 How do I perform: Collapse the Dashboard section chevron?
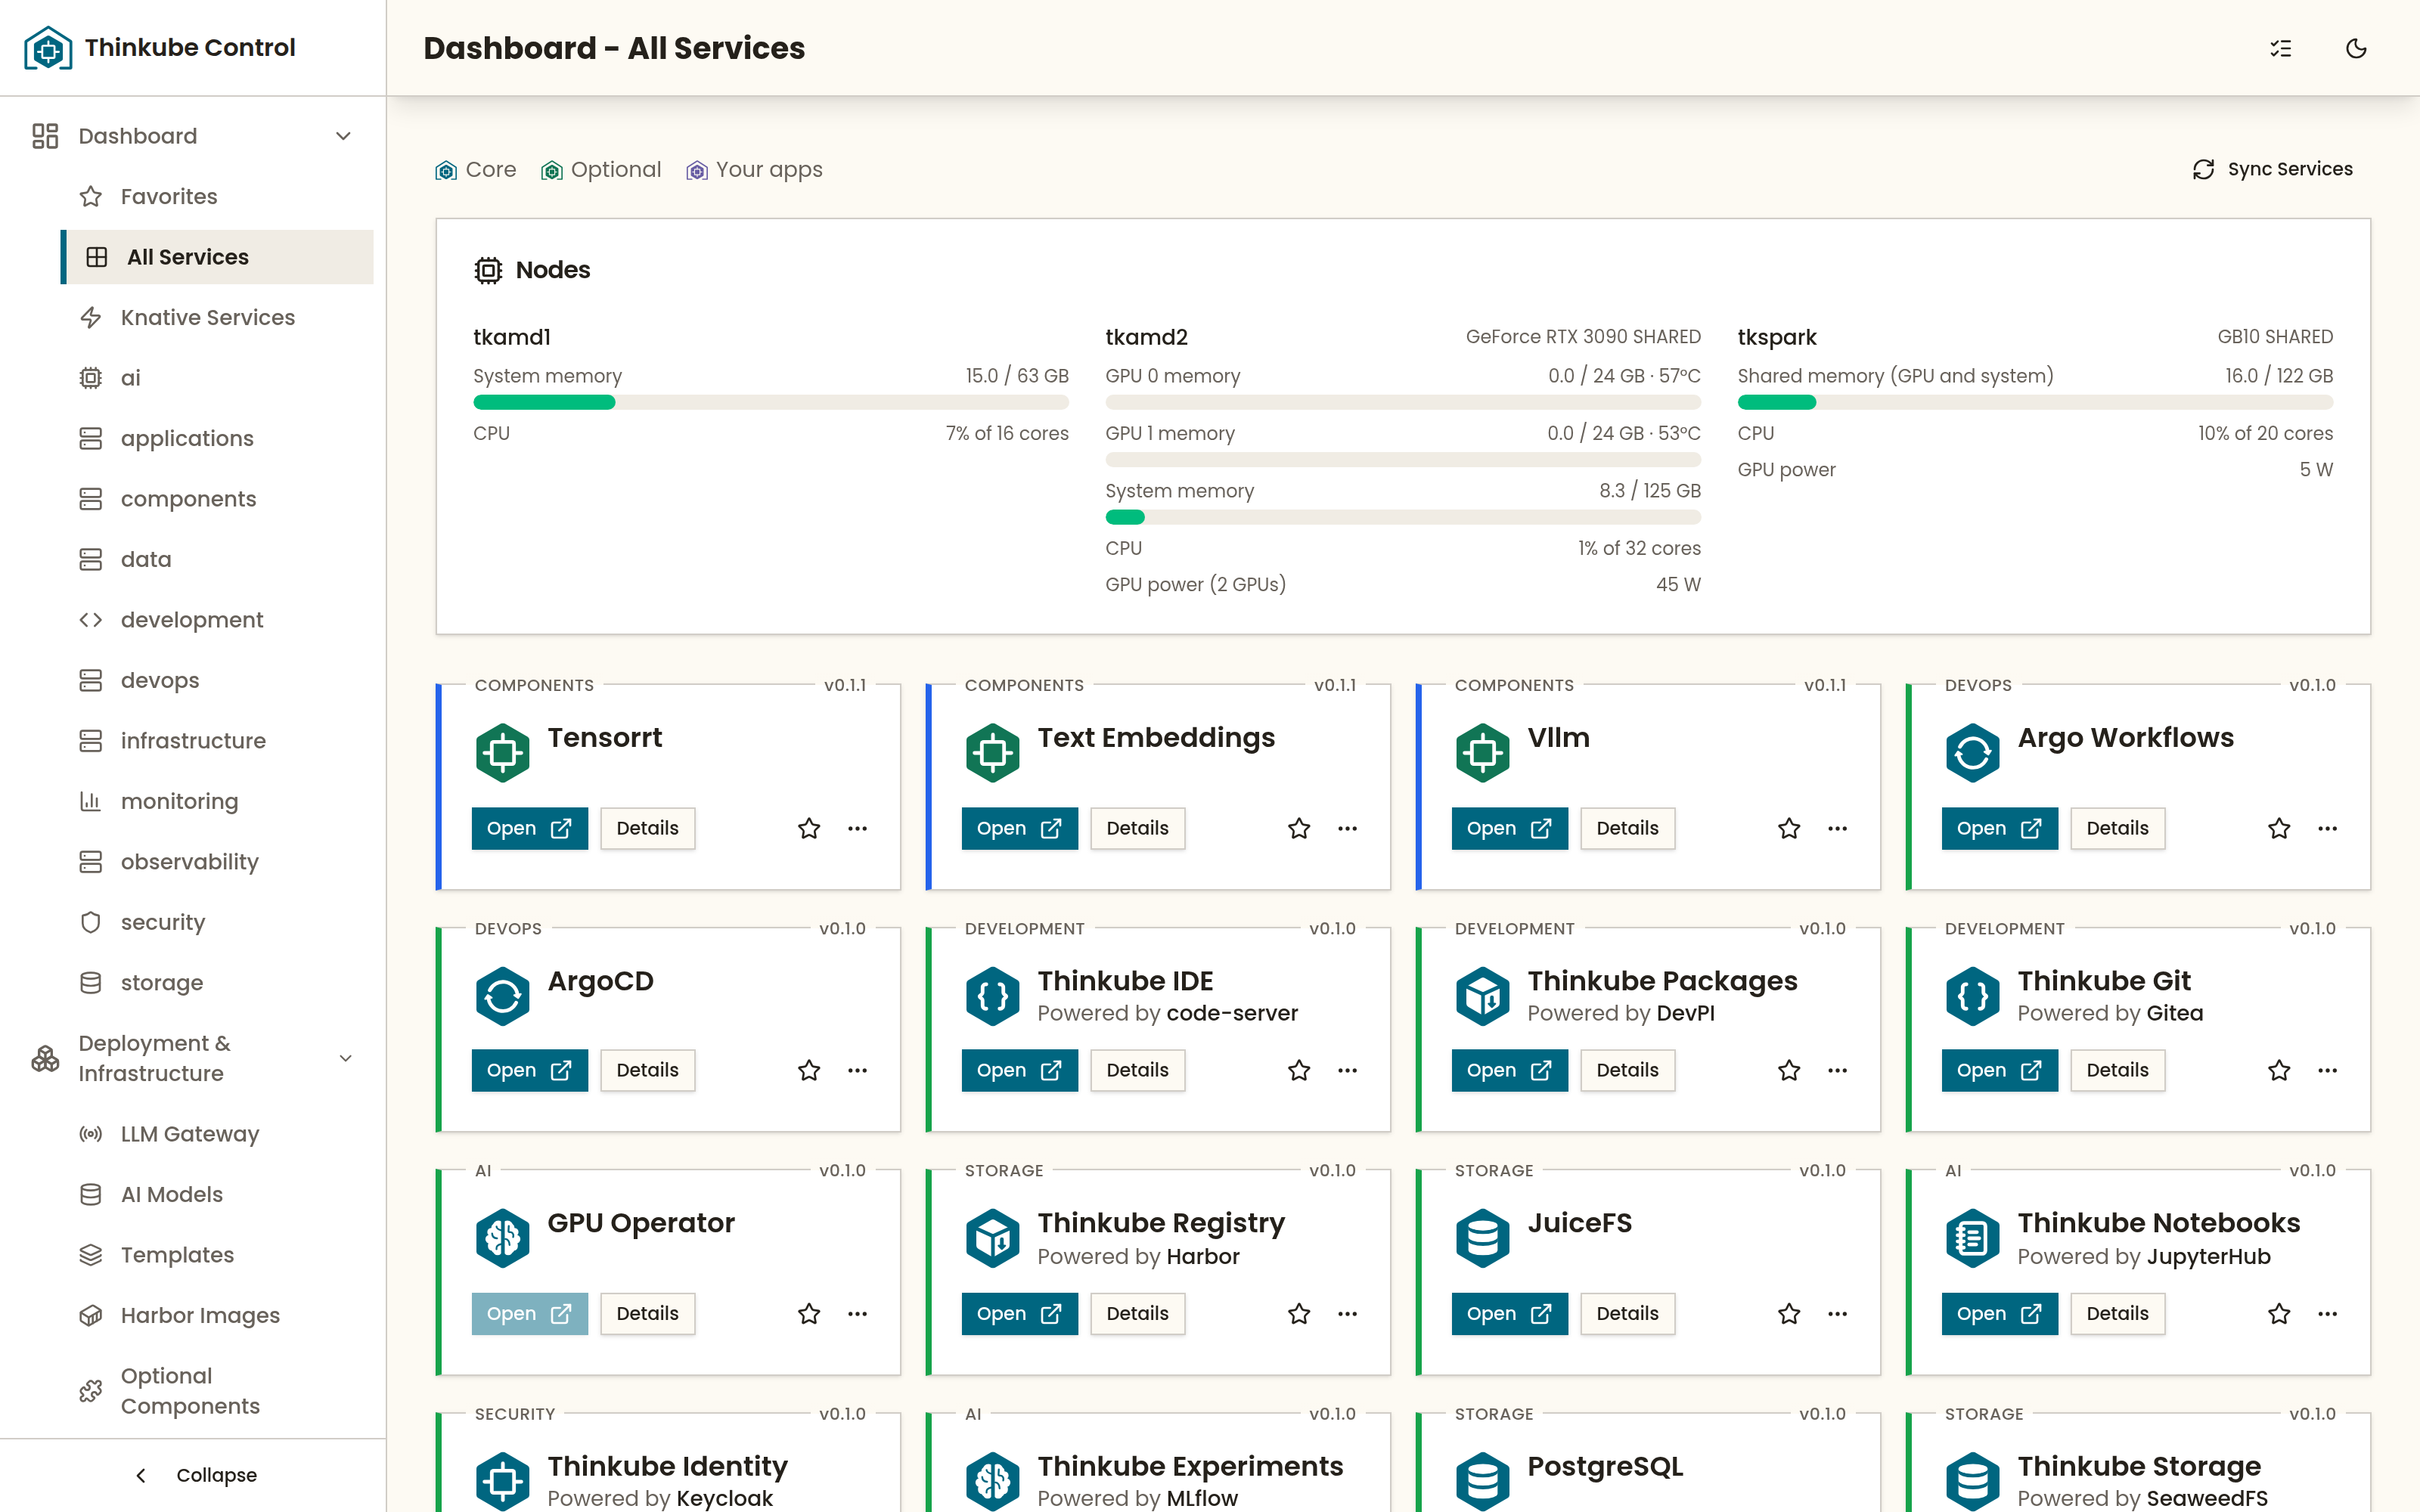tap(343, 136)
